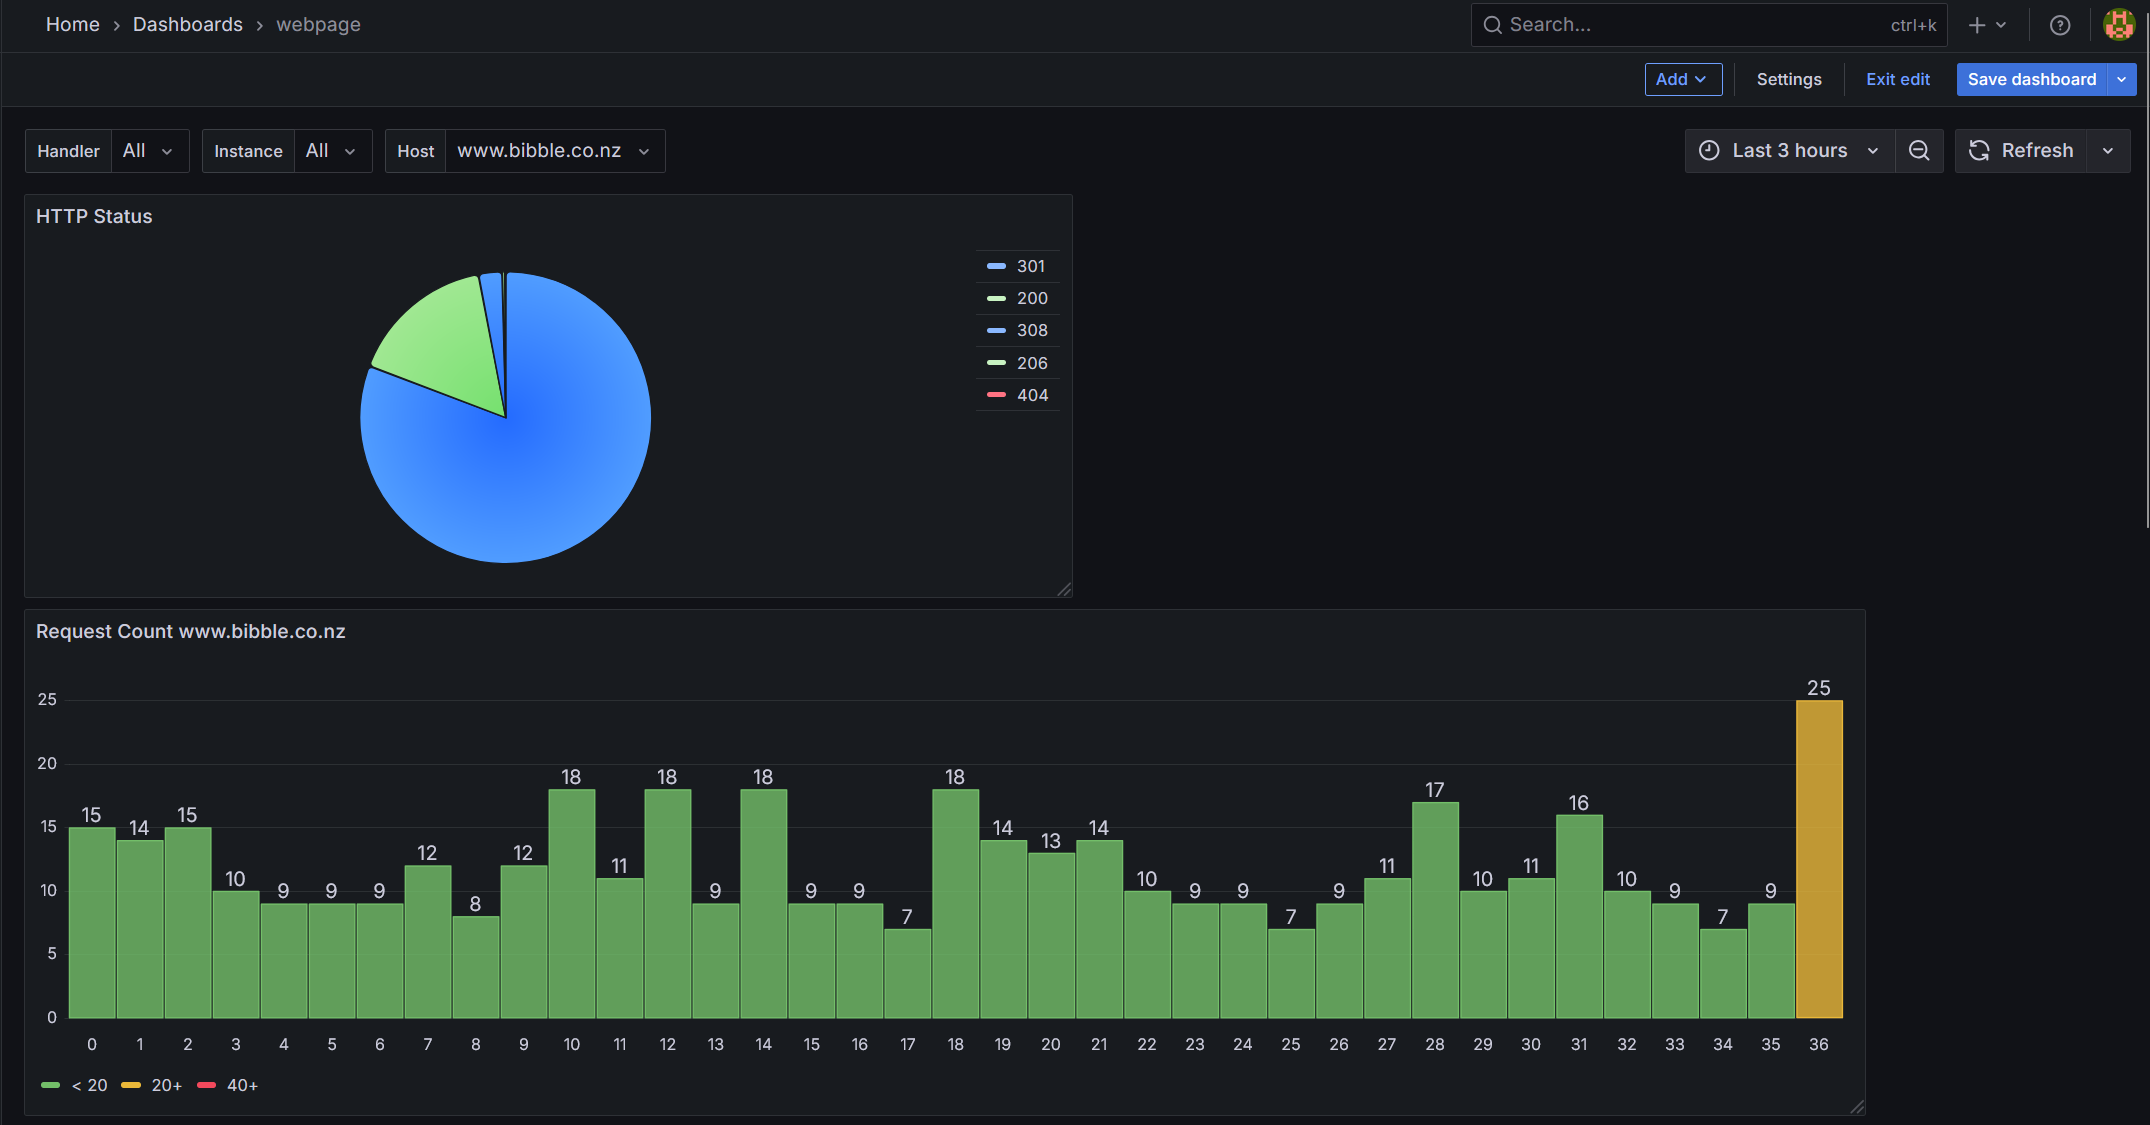The width and height of the screenshot is (2150, 1125).
Task: Navigate to Dashboards via the breadcrumb
Action: click(188, 24)
